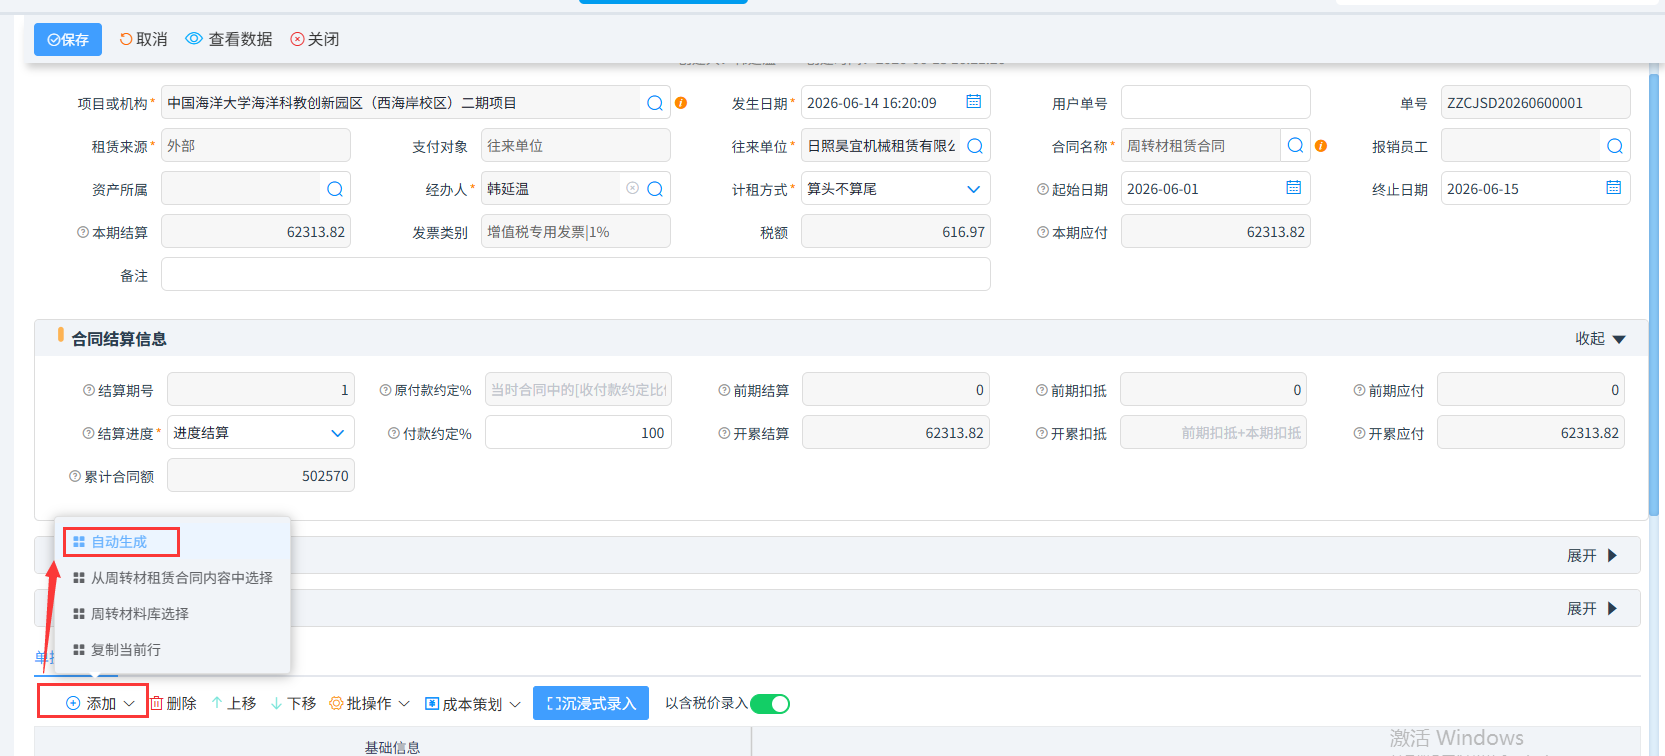Open 结算进度 dropdown
This screenshot has width=1665, height=756.
[337, 433]
